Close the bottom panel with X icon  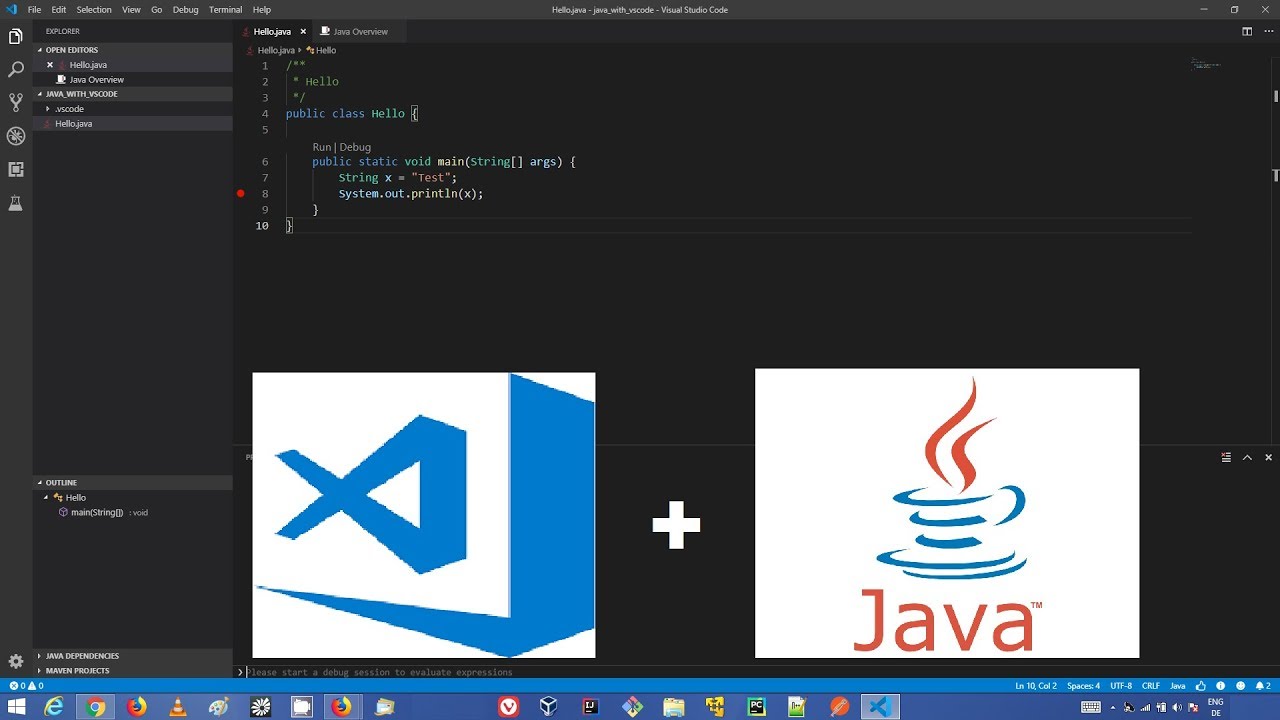1268,457
